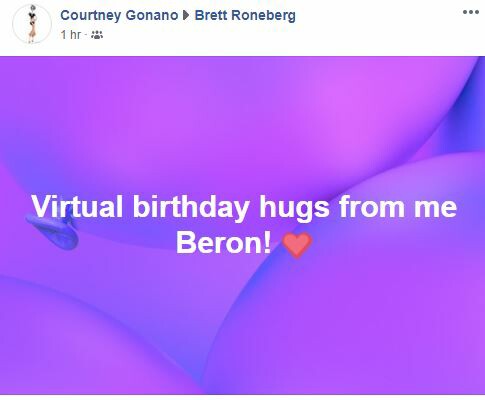The width and height of the screenshot is (485, 400).
Task: Open the post via 1 hr timestamp
Action: coord(71,35)
